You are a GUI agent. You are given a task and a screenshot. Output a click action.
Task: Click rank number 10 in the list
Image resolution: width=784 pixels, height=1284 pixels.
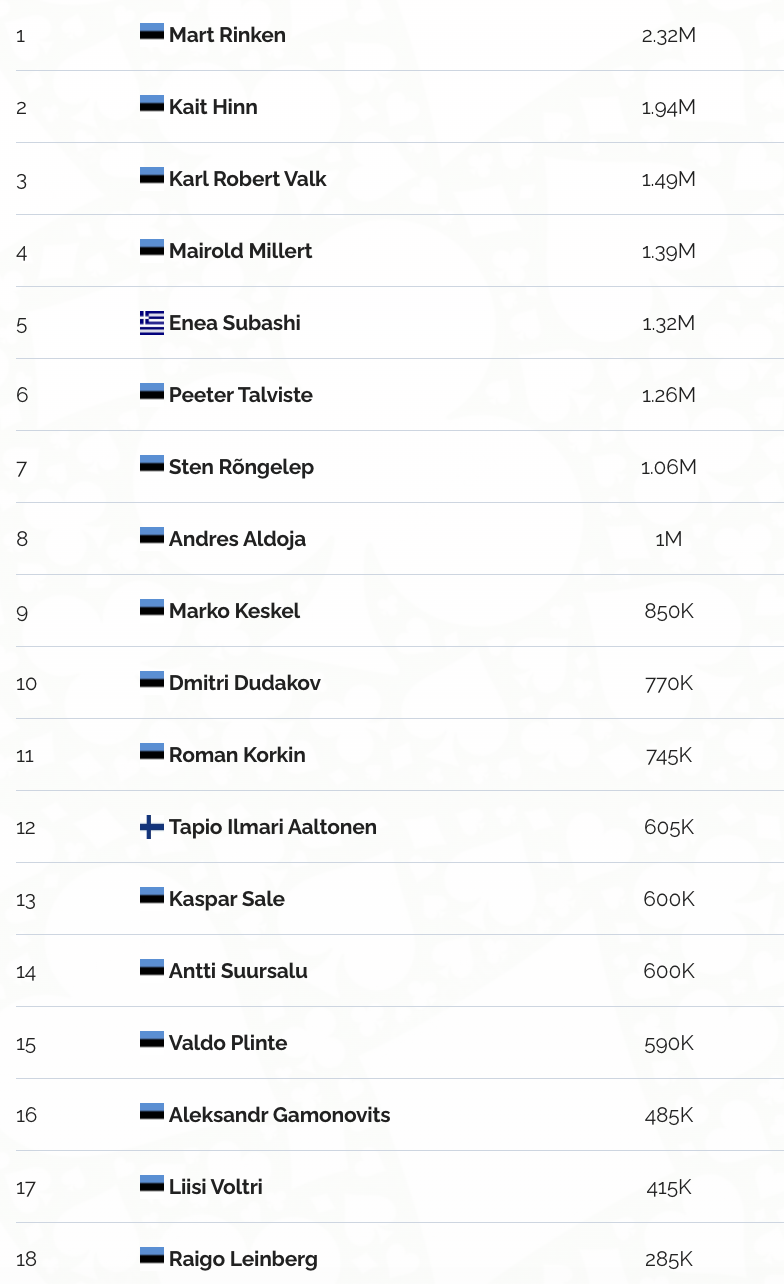point(27,684)
